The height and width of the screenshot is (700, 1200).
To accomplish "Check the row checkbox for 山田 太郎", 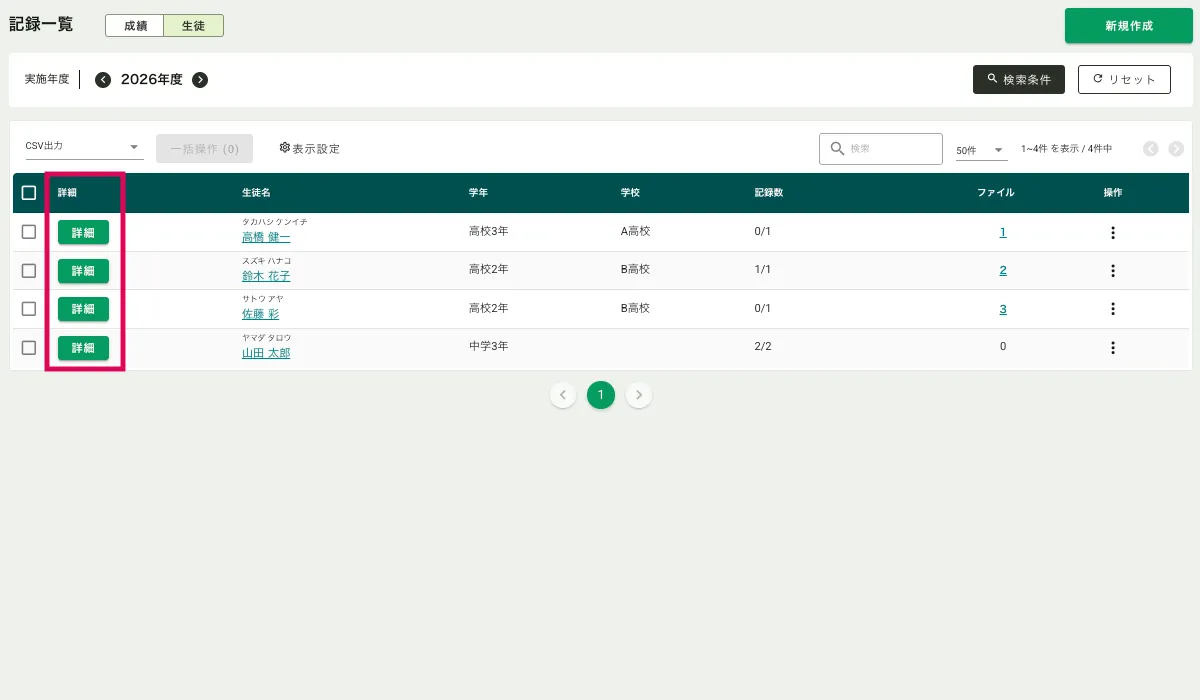I will (29, 348).
